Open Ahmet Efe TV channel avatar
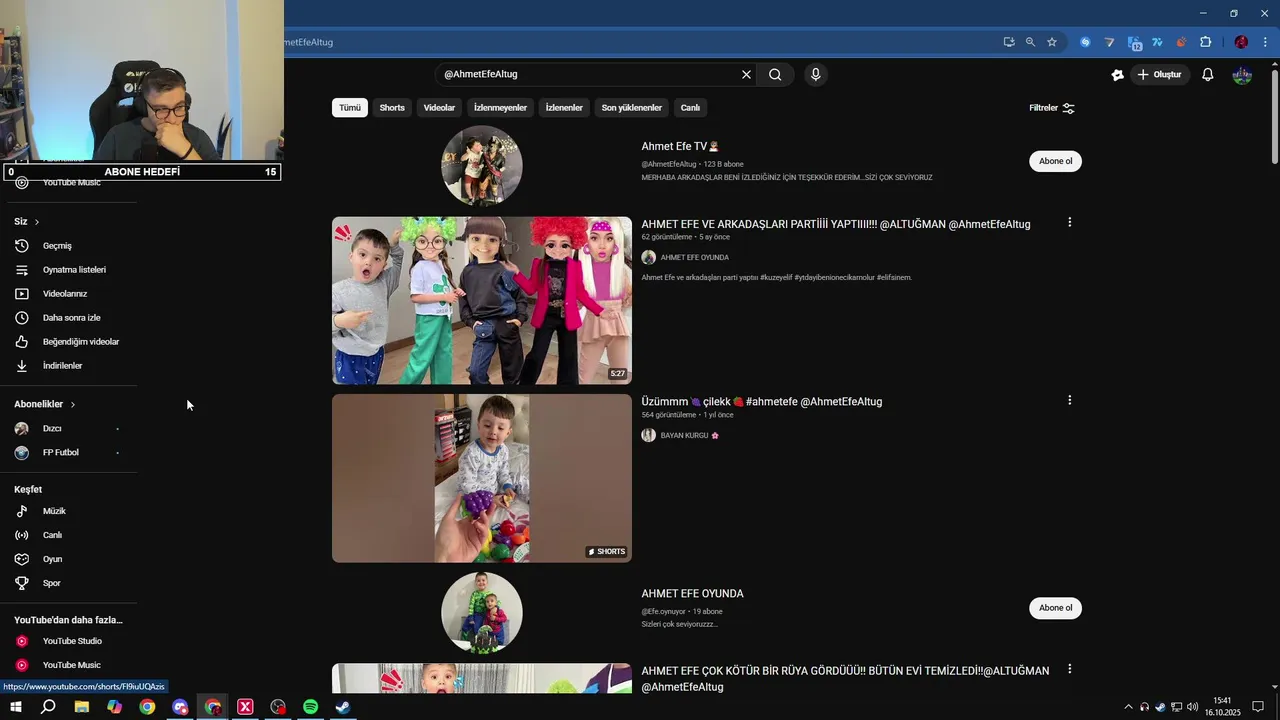The width and height of the screenshot is (1280, 720). [x=482, y=166]
